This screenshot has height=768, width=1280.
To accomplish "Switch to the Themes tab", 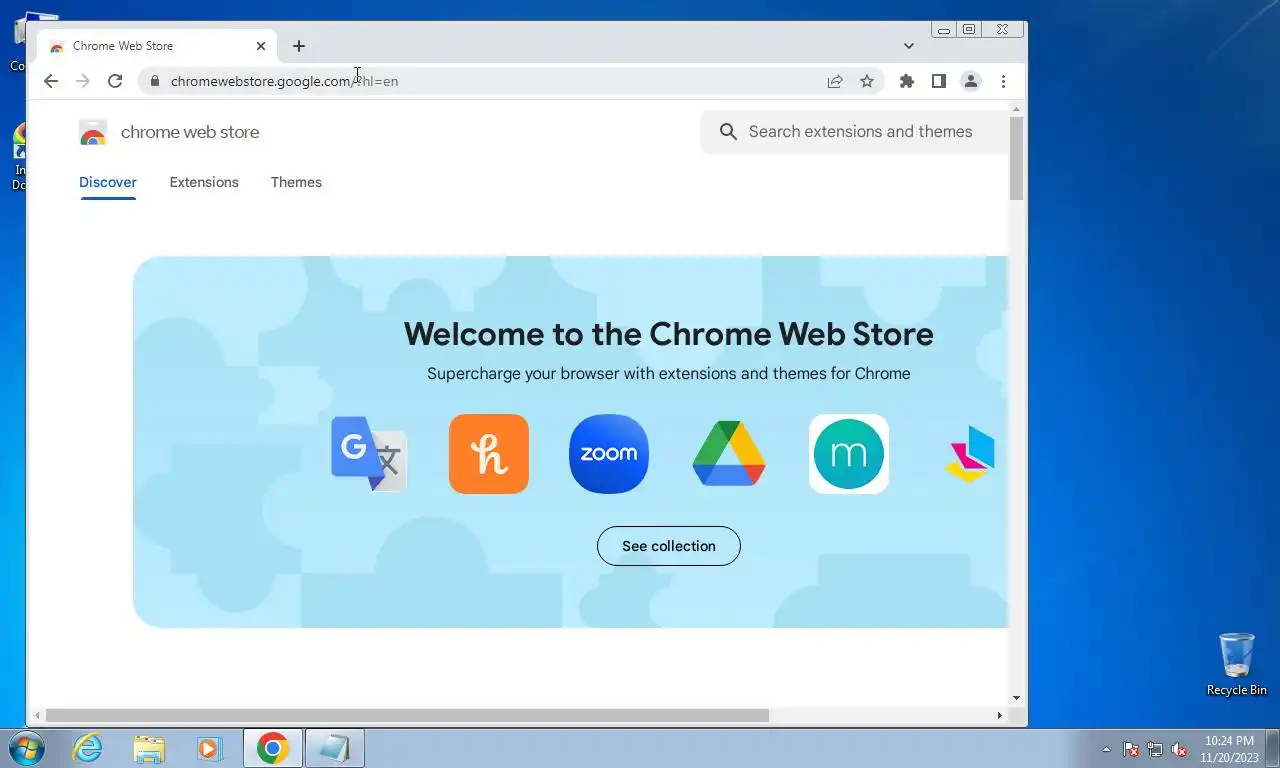I will [296, 182].
